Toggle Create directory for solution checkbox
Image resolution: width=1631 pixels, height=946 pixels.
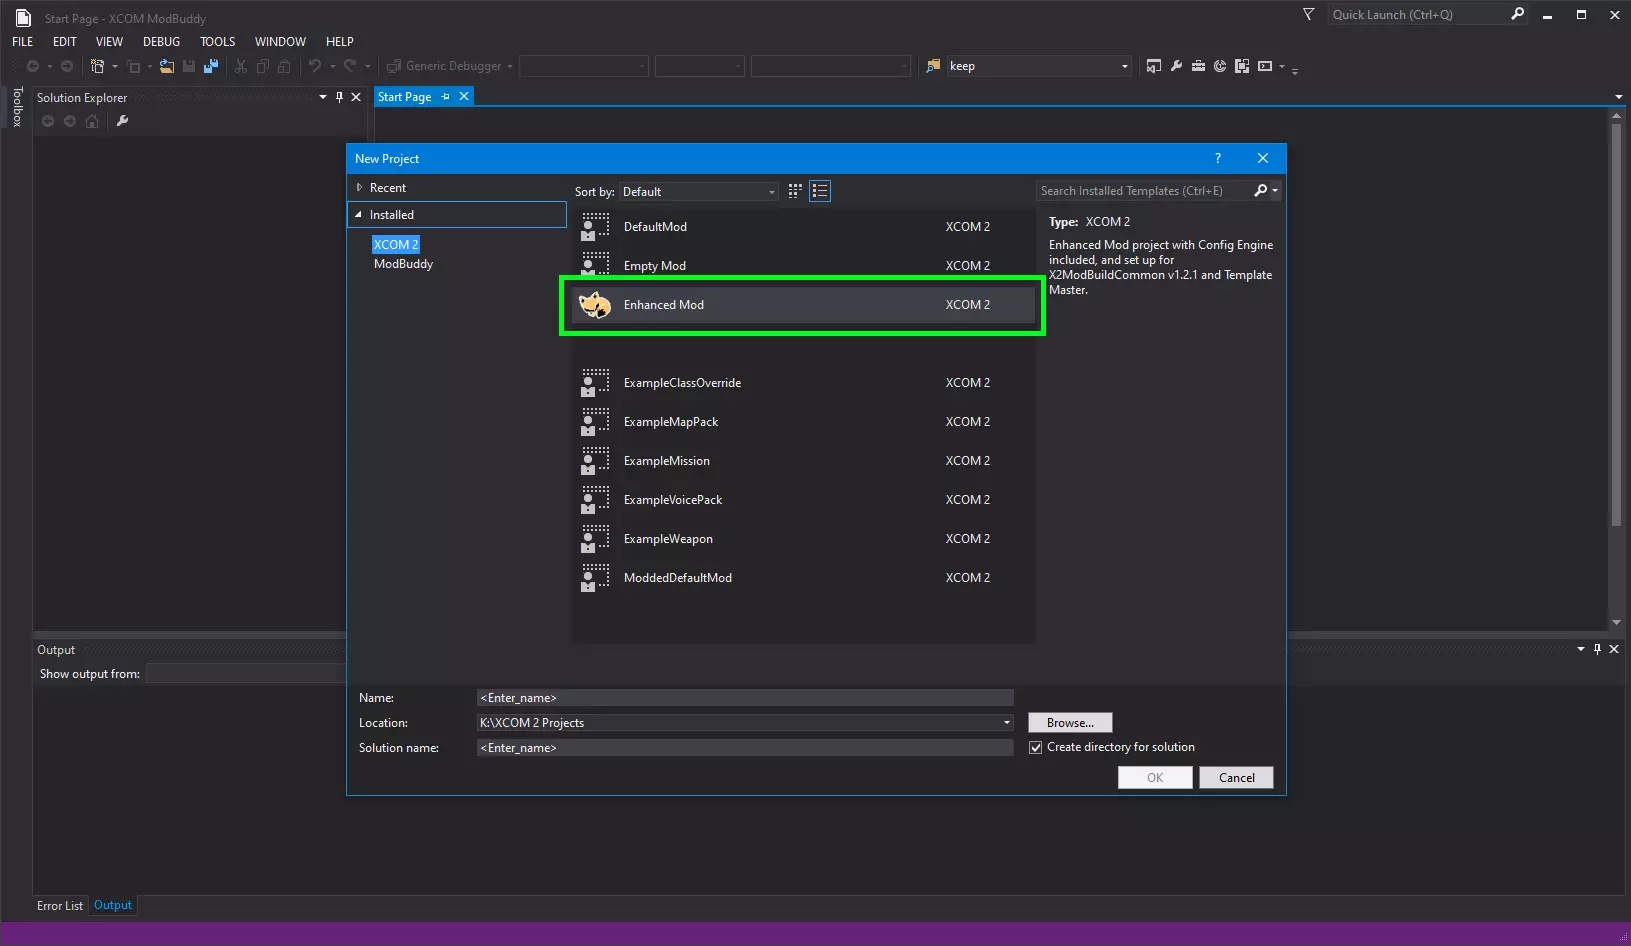[x=1036, y=747]
